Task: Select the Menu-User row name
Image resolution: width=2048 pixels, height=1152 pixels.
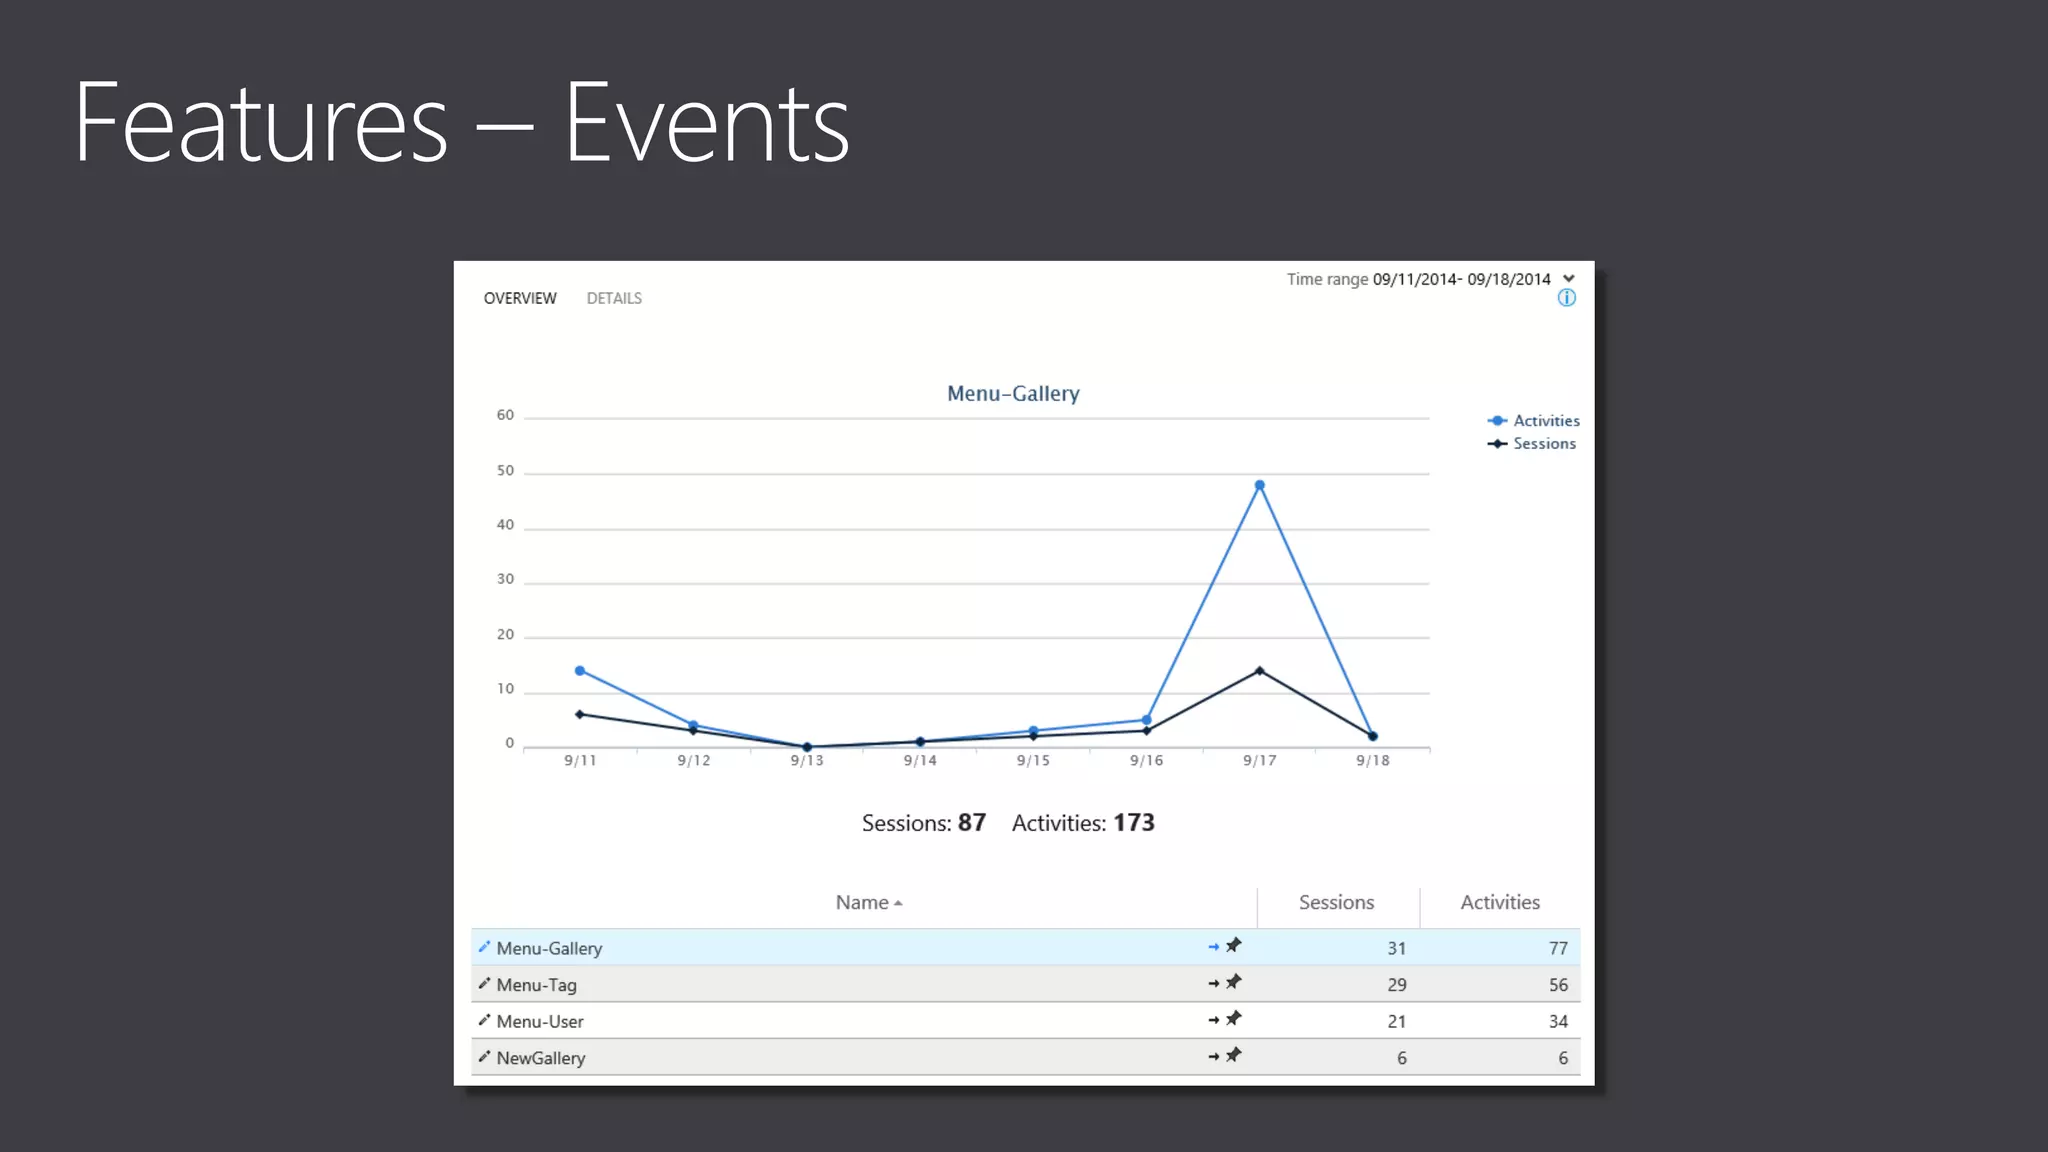Action: [x=540, y=1021]
